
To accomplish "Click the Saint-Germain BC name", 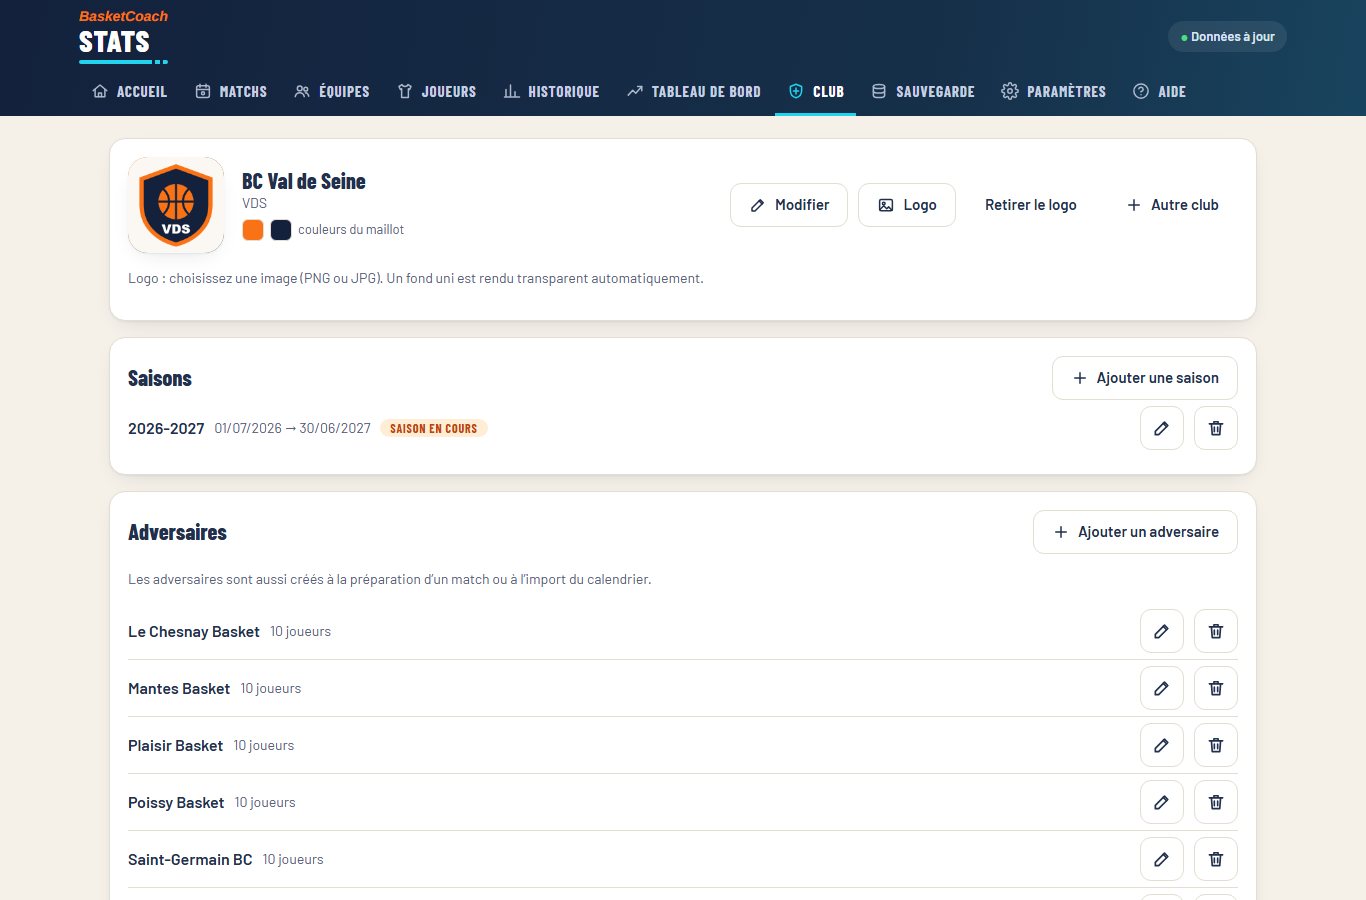I will tap(190, 860).
